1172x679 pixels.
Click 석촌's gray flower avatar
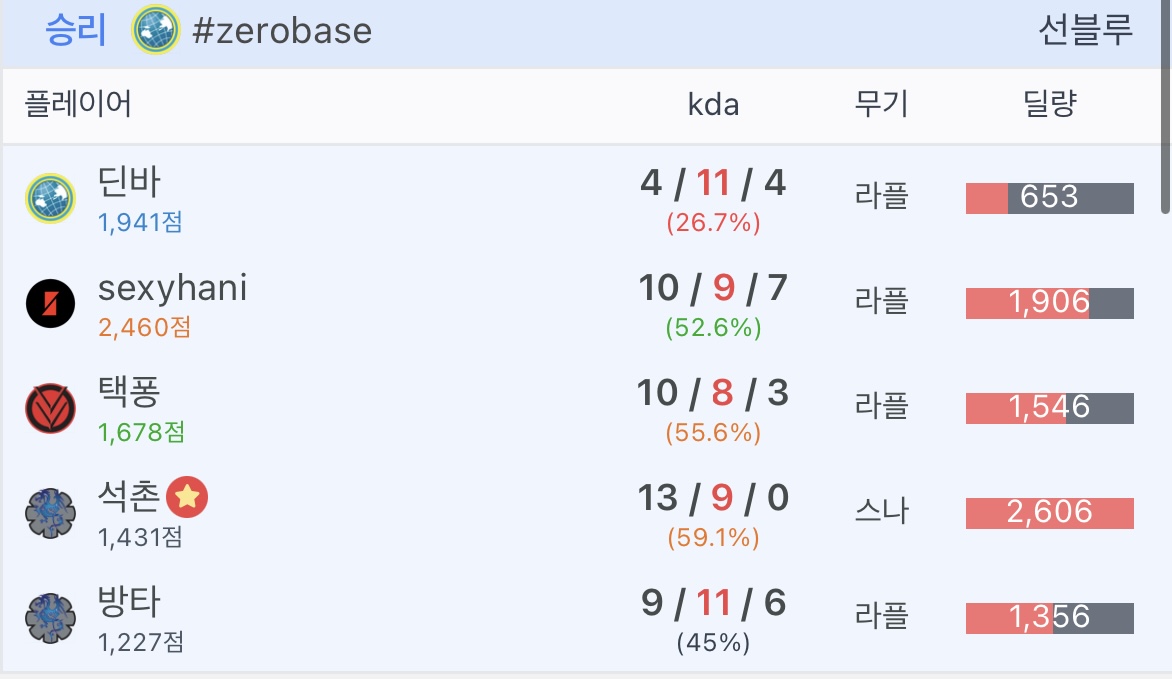click(50, 513)
